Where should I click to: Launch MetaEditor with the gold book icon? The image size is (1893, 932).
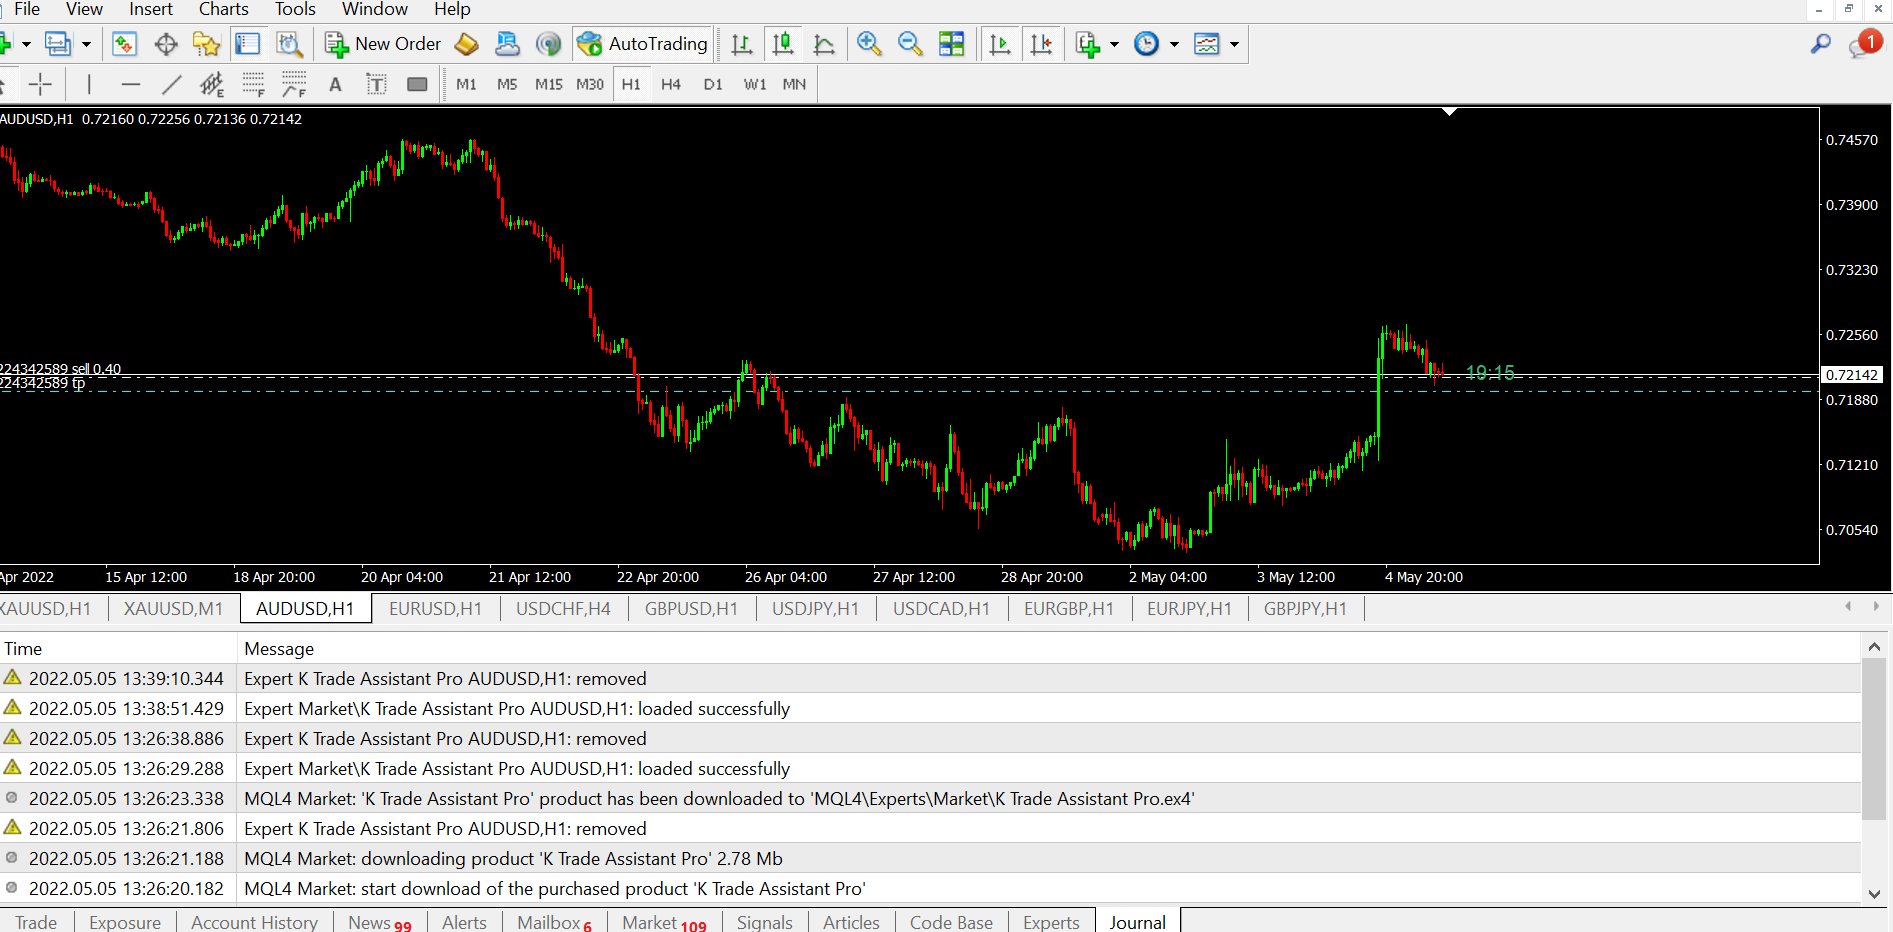pos(467,44)
